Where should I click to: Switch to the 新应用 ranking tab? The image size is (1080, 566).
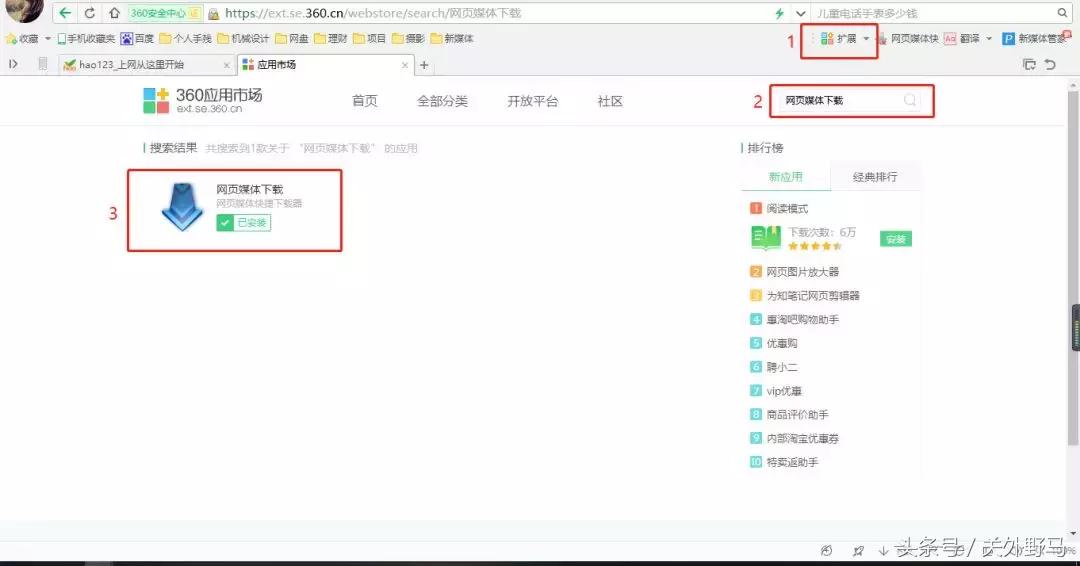click(x=786, y=177)
